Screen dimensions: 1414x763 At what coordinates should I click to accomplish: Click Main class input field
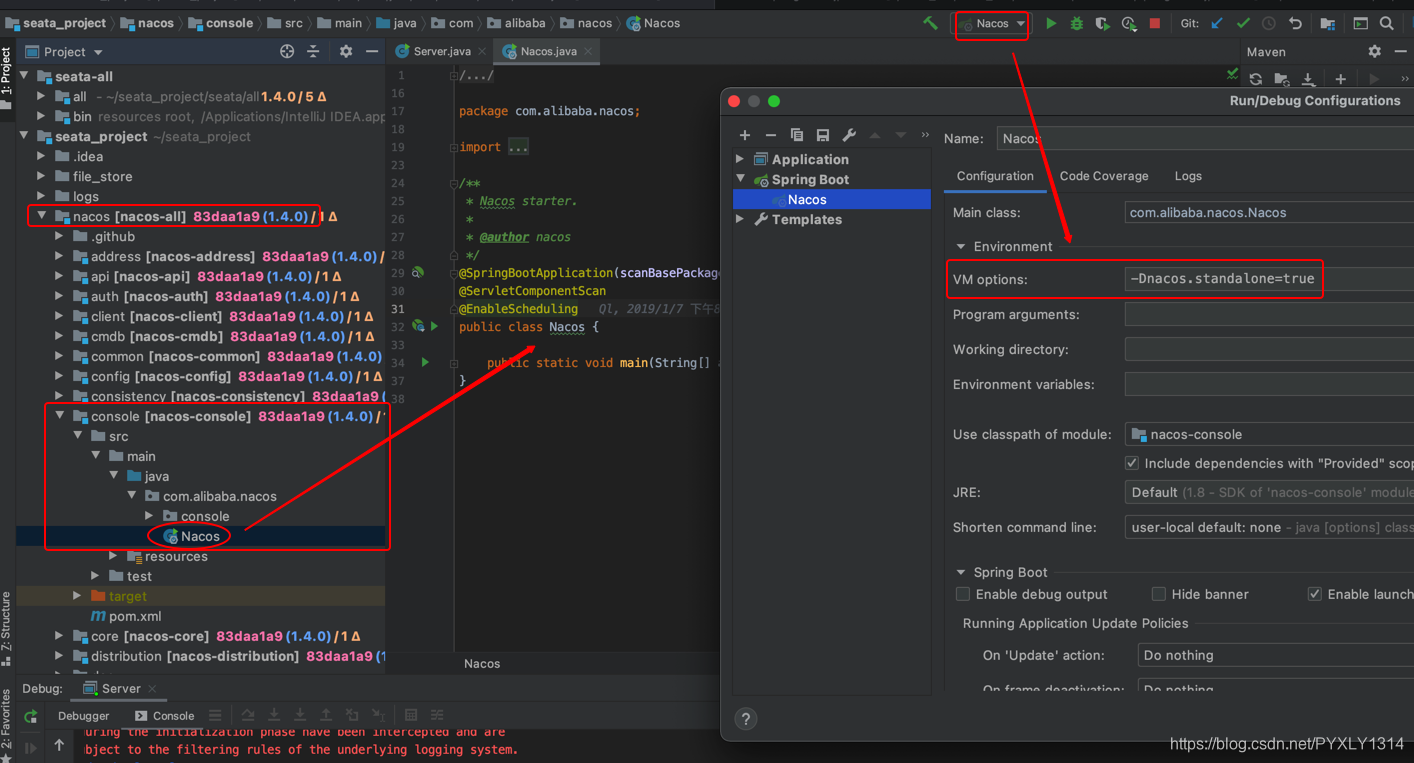[1269, 212]
